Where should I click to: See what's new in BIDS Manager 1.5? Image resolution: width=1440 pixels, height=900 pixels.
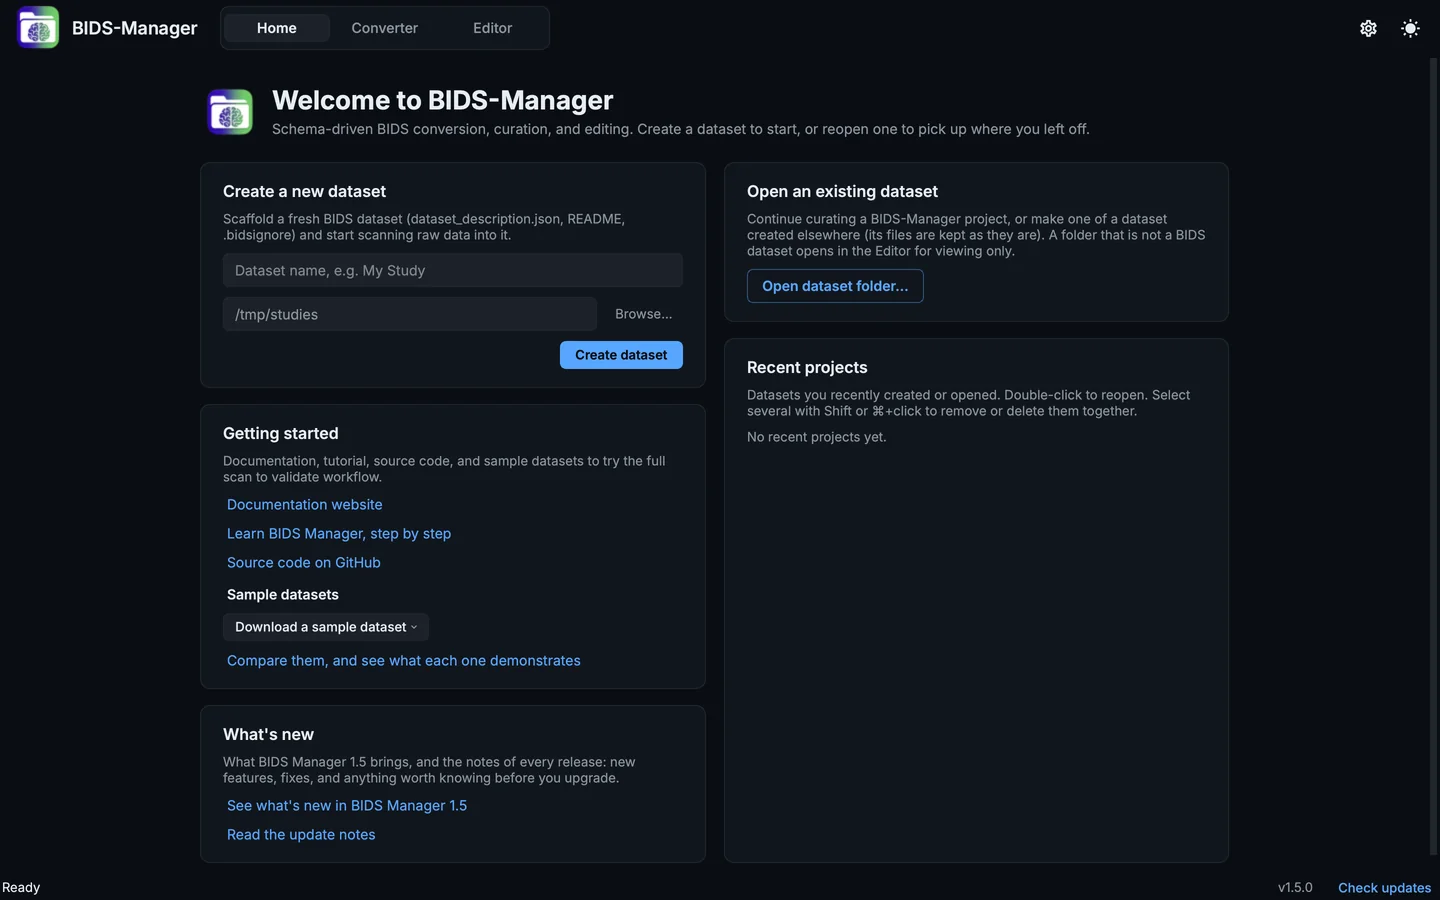coord(347,806)
